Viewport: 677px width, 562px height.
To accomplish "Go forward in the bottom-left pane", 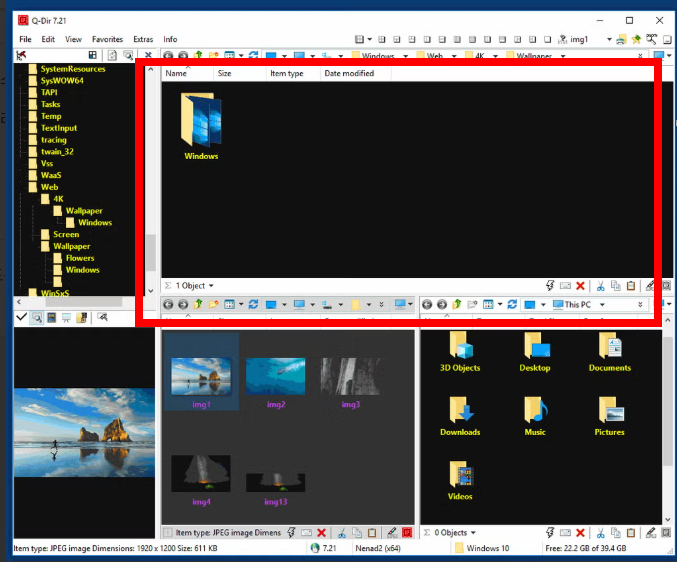I will coord(183,305).
